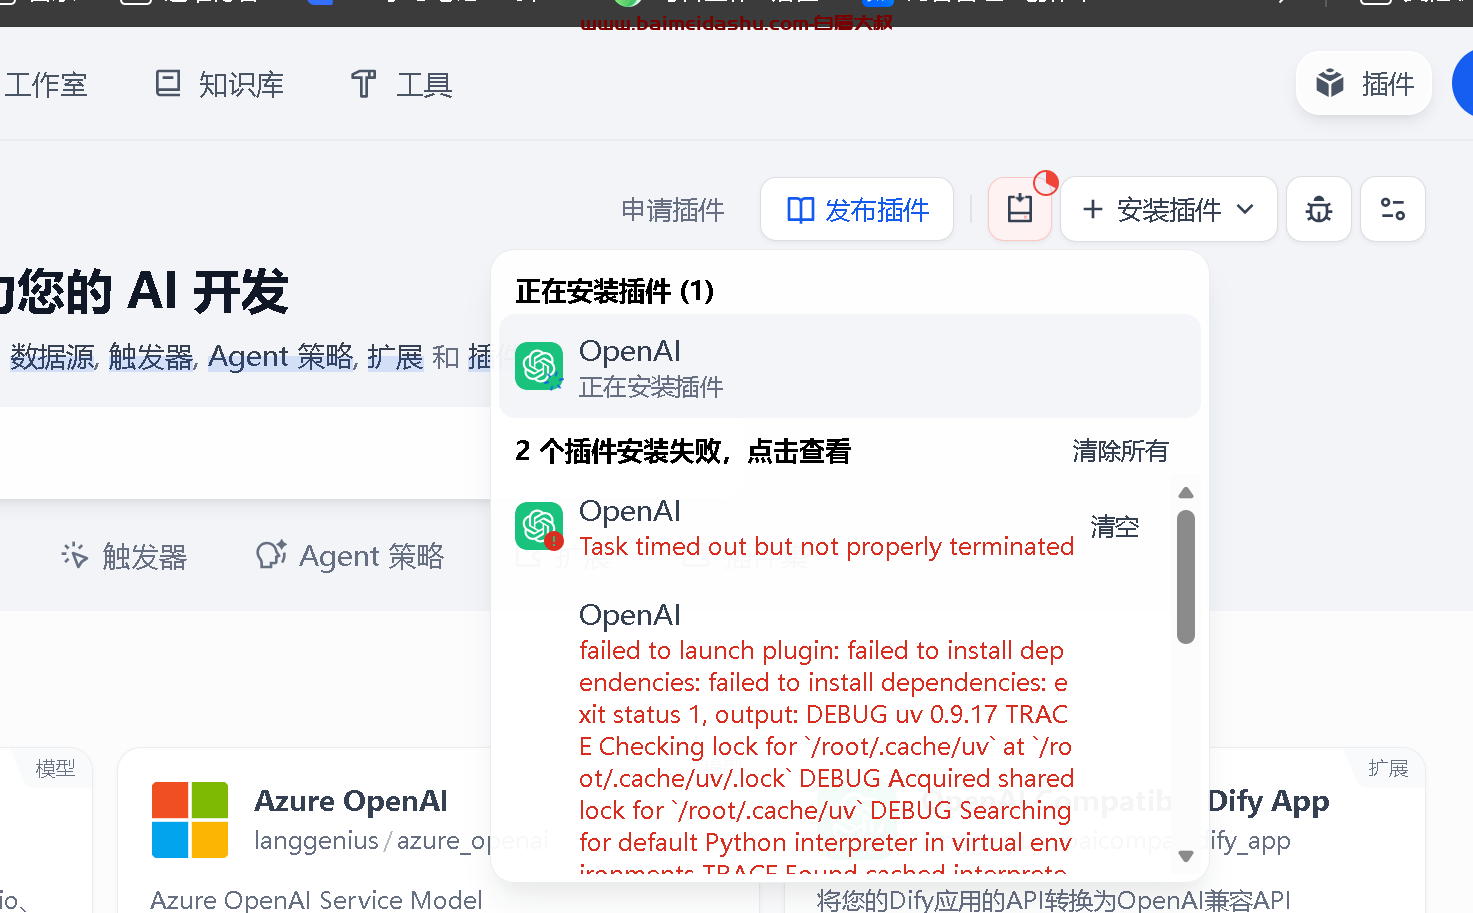Open the plugin install tasks icon
This screenshot has width=1473, height=913.
[x=1020, y=209]
